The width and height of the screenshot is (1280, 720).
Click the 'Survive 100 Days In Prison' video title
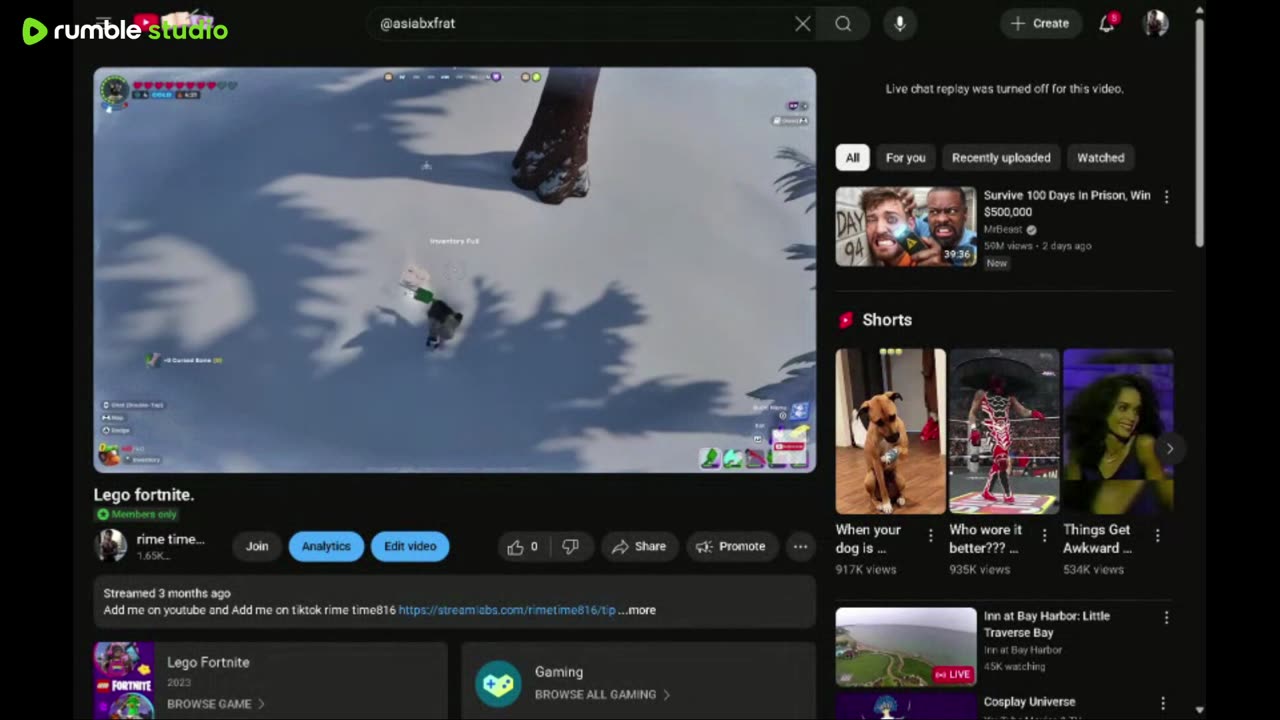(1067, 203)
